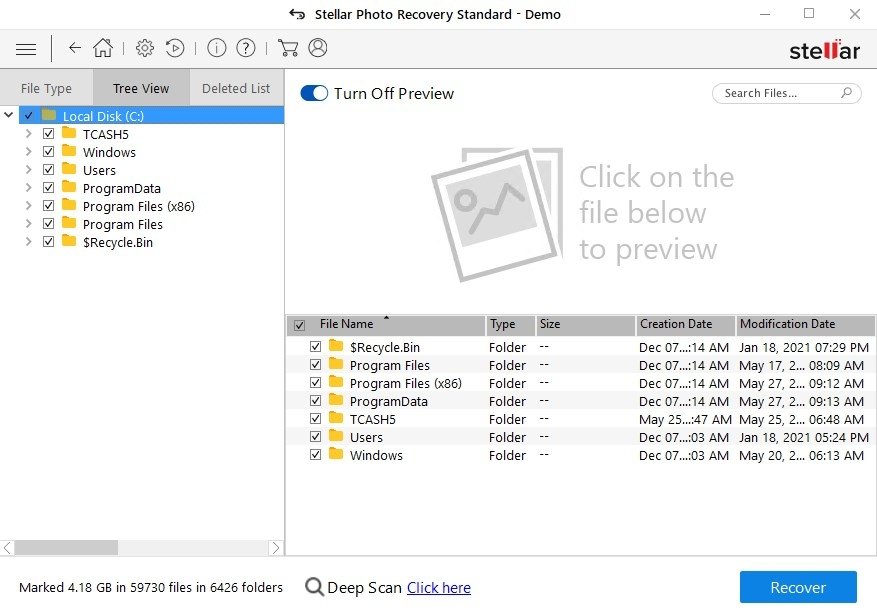Click the tree horizontal scrollbar thumb

coord(66,547)
